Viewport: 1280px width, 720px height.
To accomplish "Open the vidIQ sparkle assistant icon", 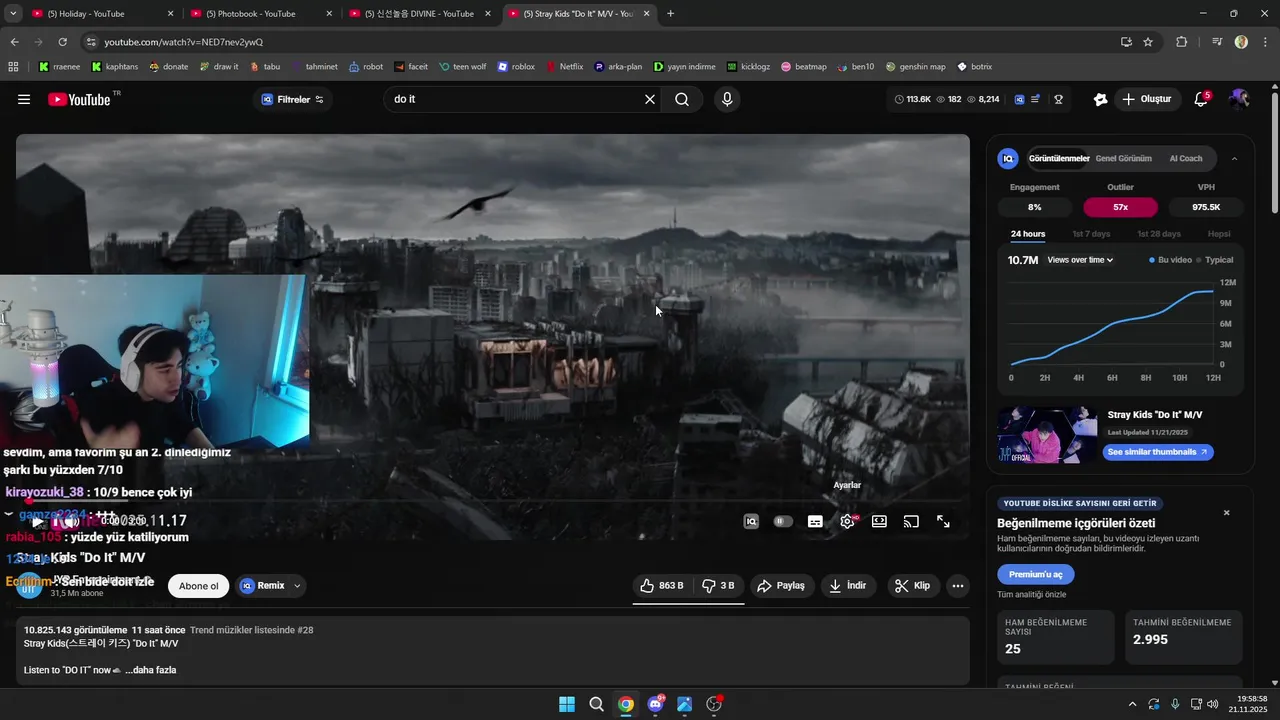I will click(x=1100, y=99).
